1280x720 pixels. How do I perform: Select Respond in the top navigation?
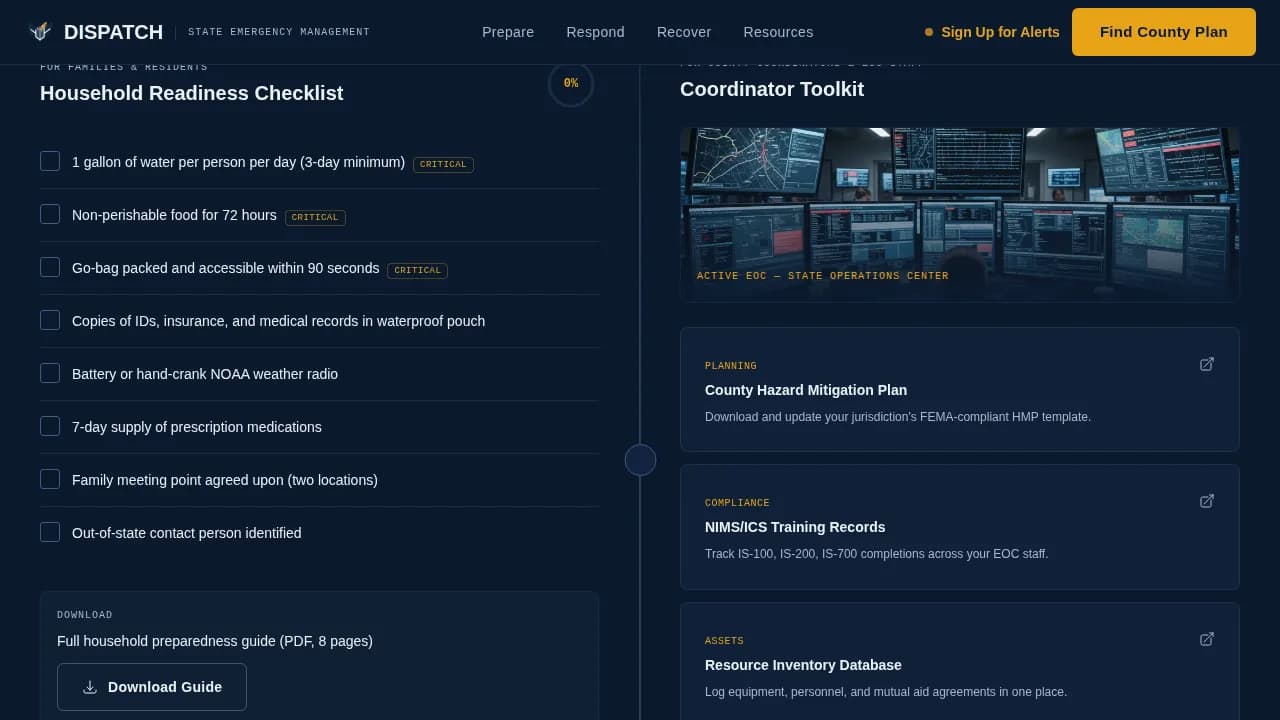pyautogui.click(x=595, y=32)
